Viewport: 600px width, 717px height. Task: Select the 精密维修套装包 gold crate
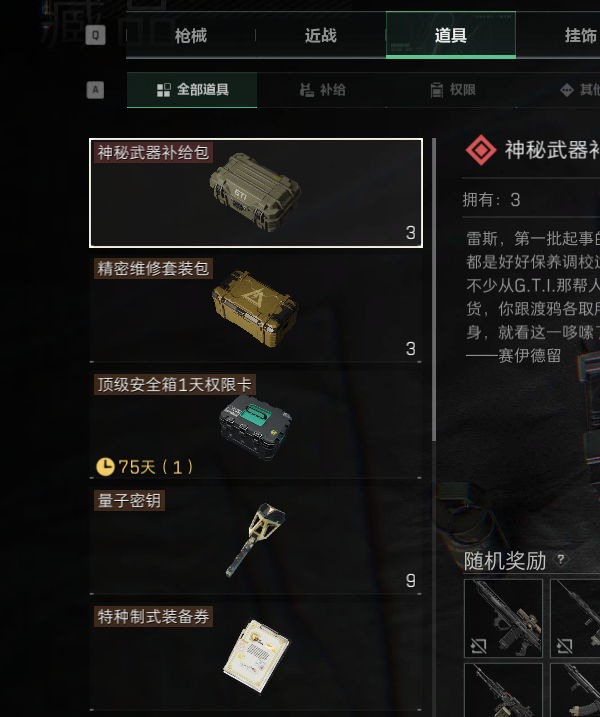point(256,309)
